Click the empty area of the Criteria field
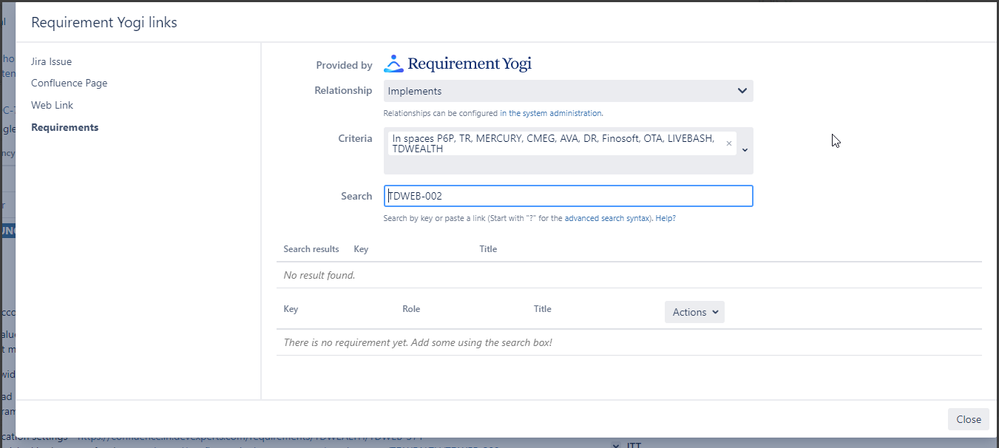This screenshot has height=448, width=999. [x=561, y=165]
